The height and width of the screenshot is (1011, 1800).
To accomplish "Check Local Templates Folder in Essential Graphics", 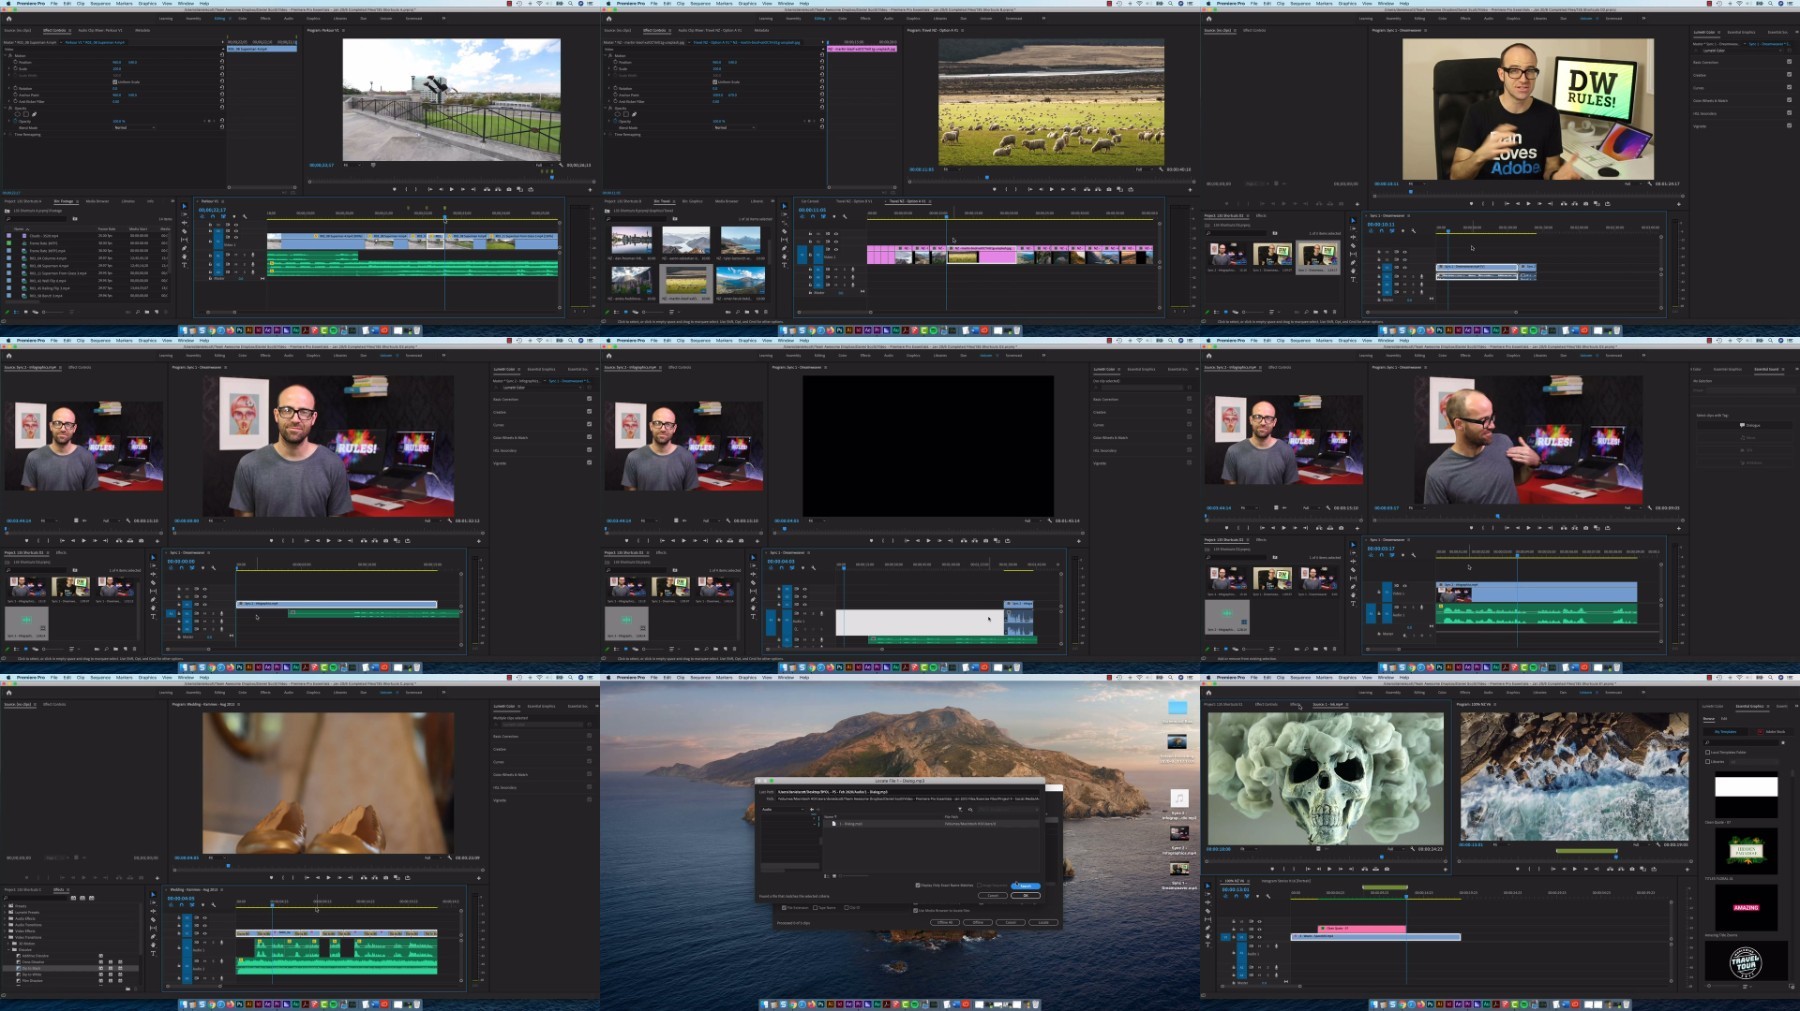I will 1707,752.
